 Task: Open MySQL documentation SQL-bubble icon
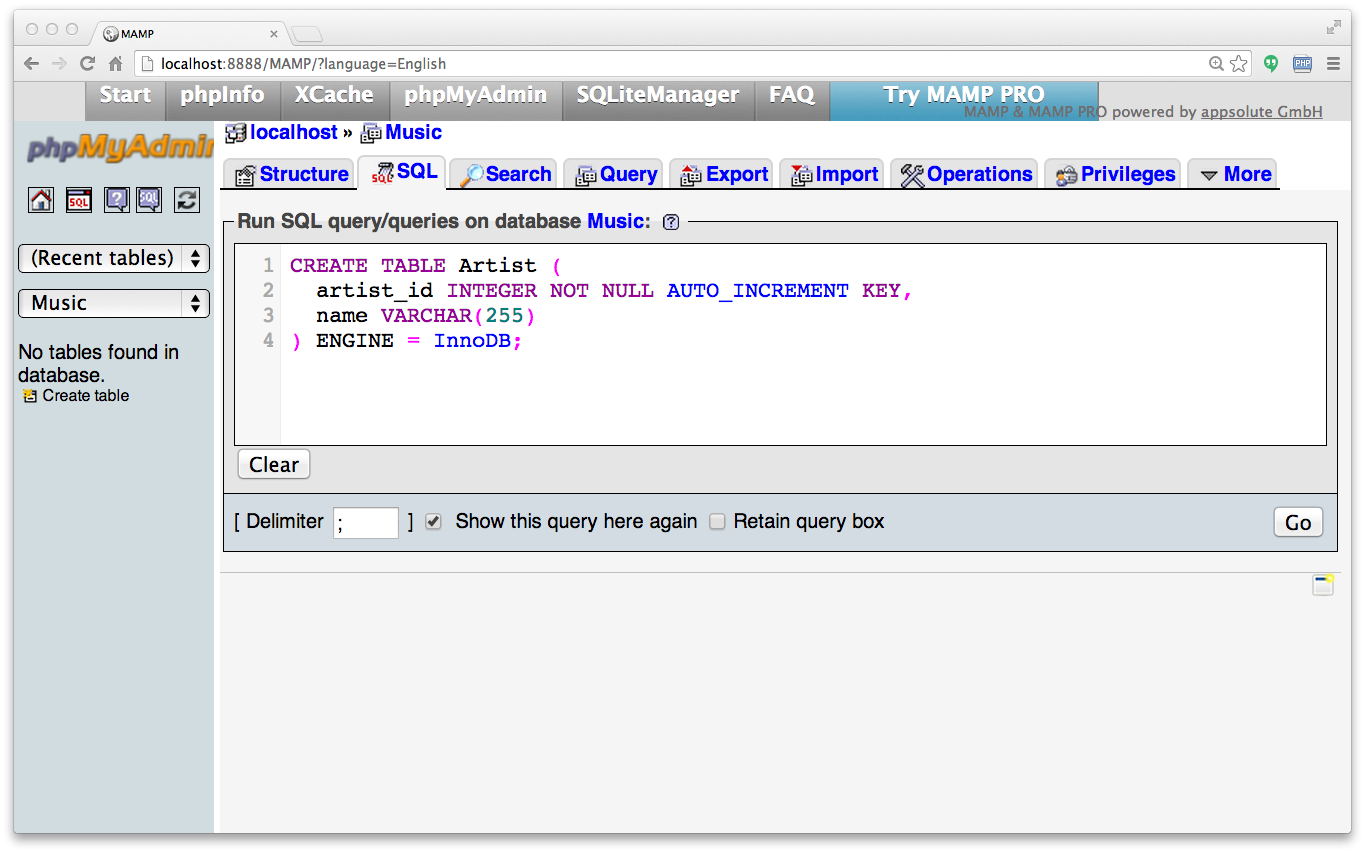tap(149, 199)
